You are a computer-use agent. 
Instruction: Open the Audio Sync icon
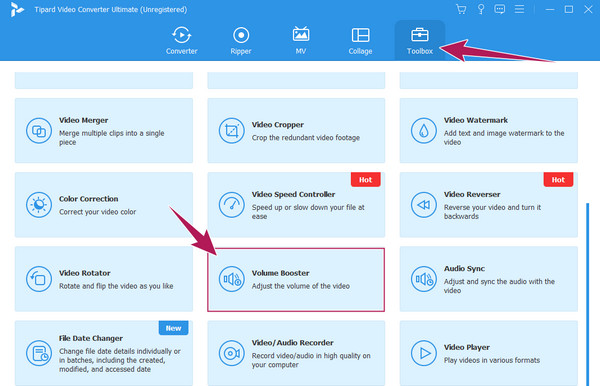(x=424, y=279)
